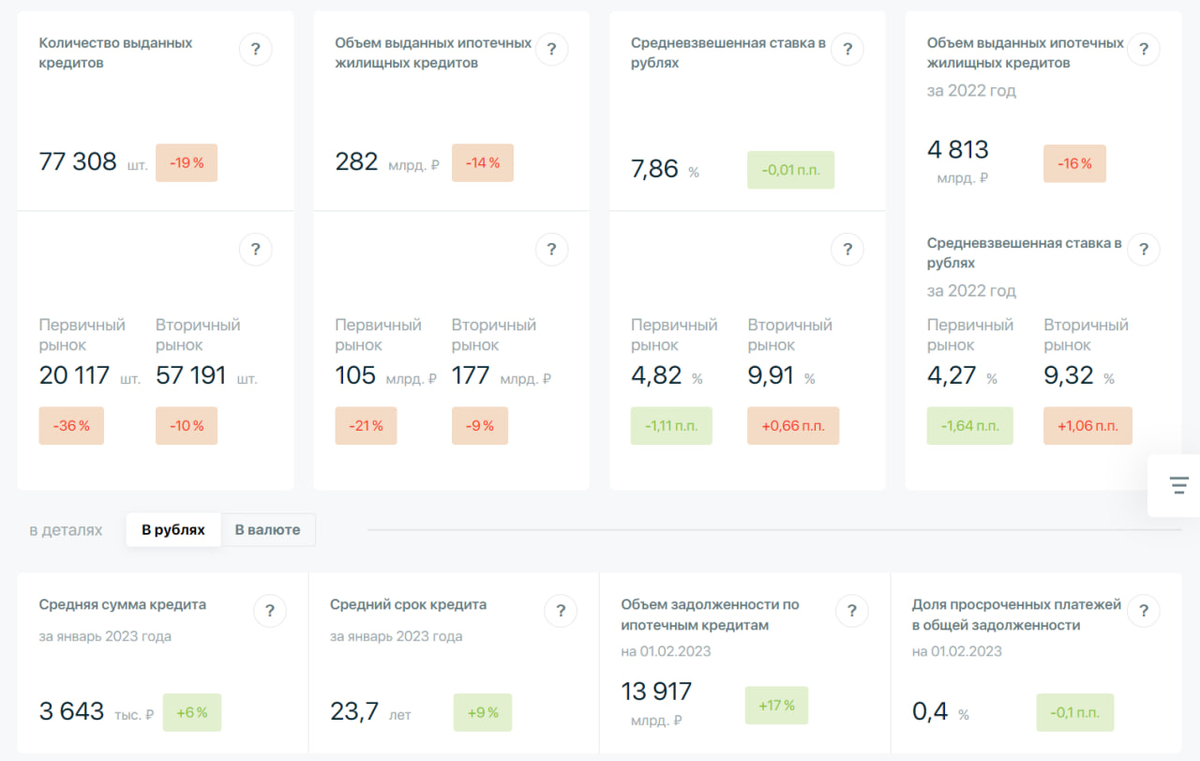Click the help icon on Объем выданных ипотечных жилищных кредитов
The height and width of the screenshot is (761, 1200).
(551, 49)
